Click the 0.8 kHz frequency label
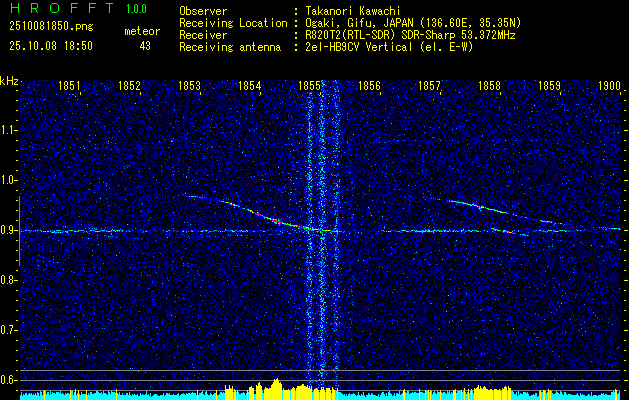629x400 pixels. [x=8, y=280]
